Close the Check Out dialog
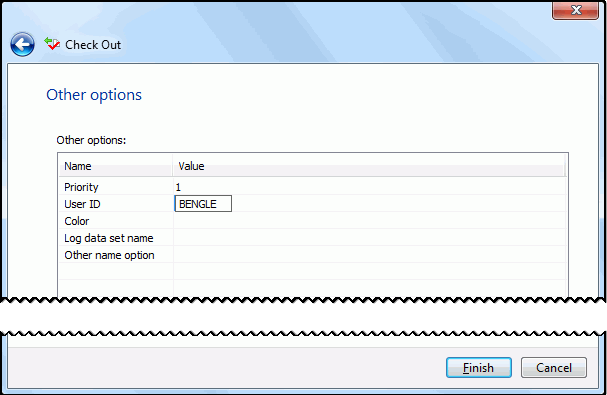 point(575,10)
